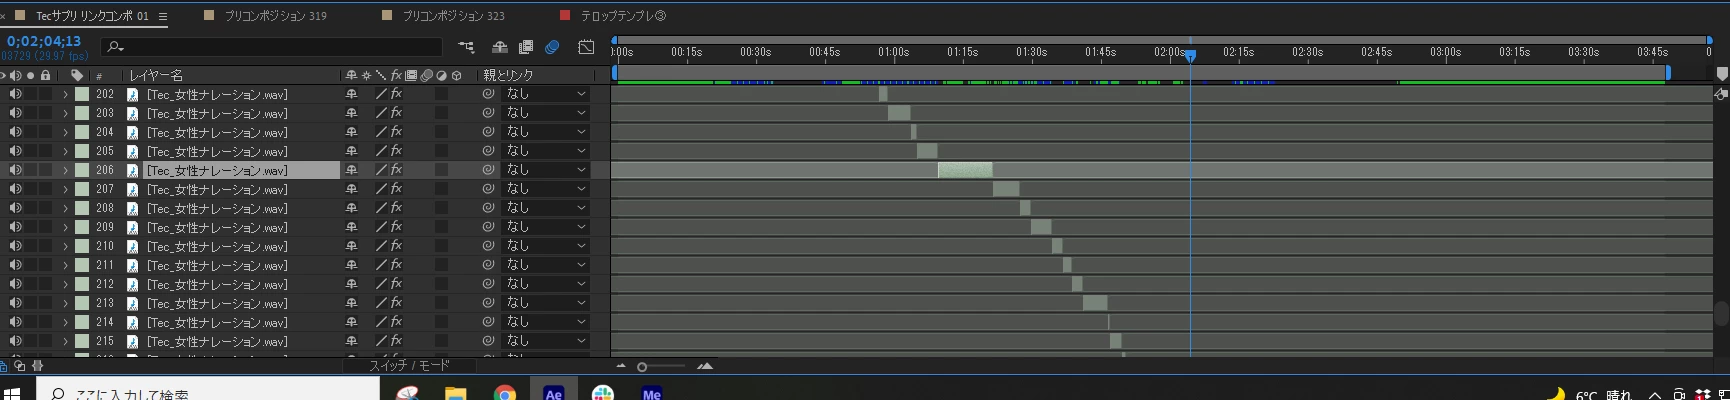Open the parent dropdown of layer 211
The height and width of the screenshot is (400, 1730).
click(x=545, y=265)
